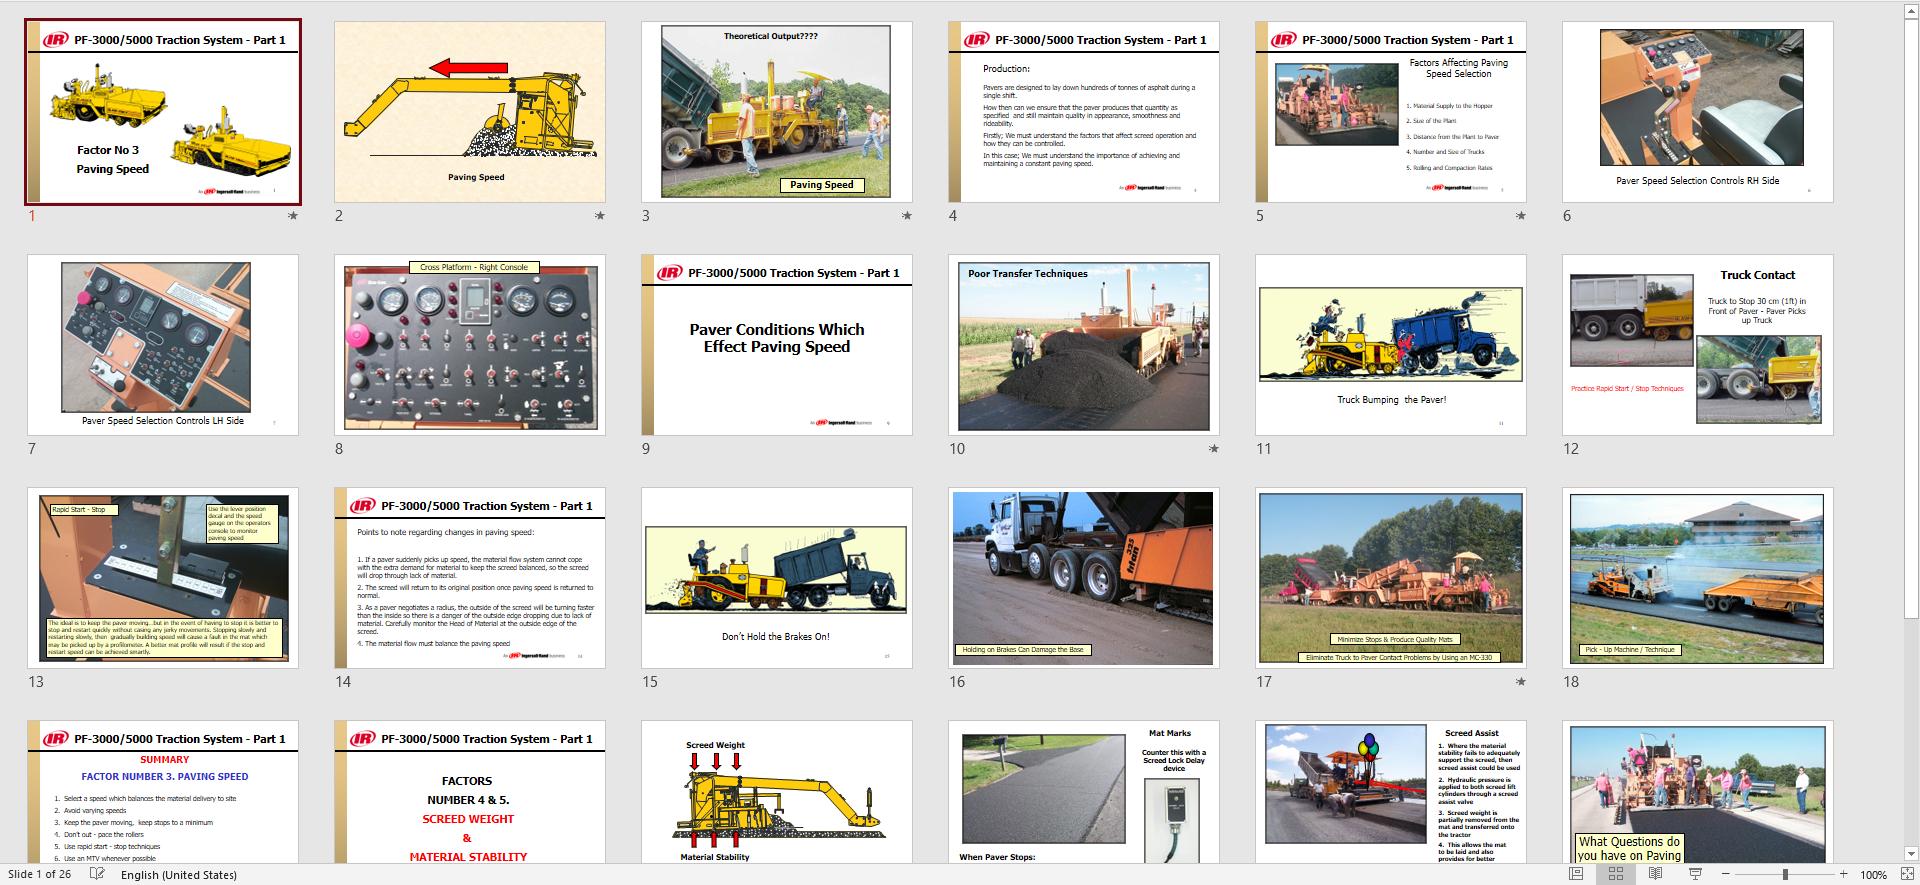Adjust the zoom slider handle
Screen dimensions: 1920x885
1786,874
